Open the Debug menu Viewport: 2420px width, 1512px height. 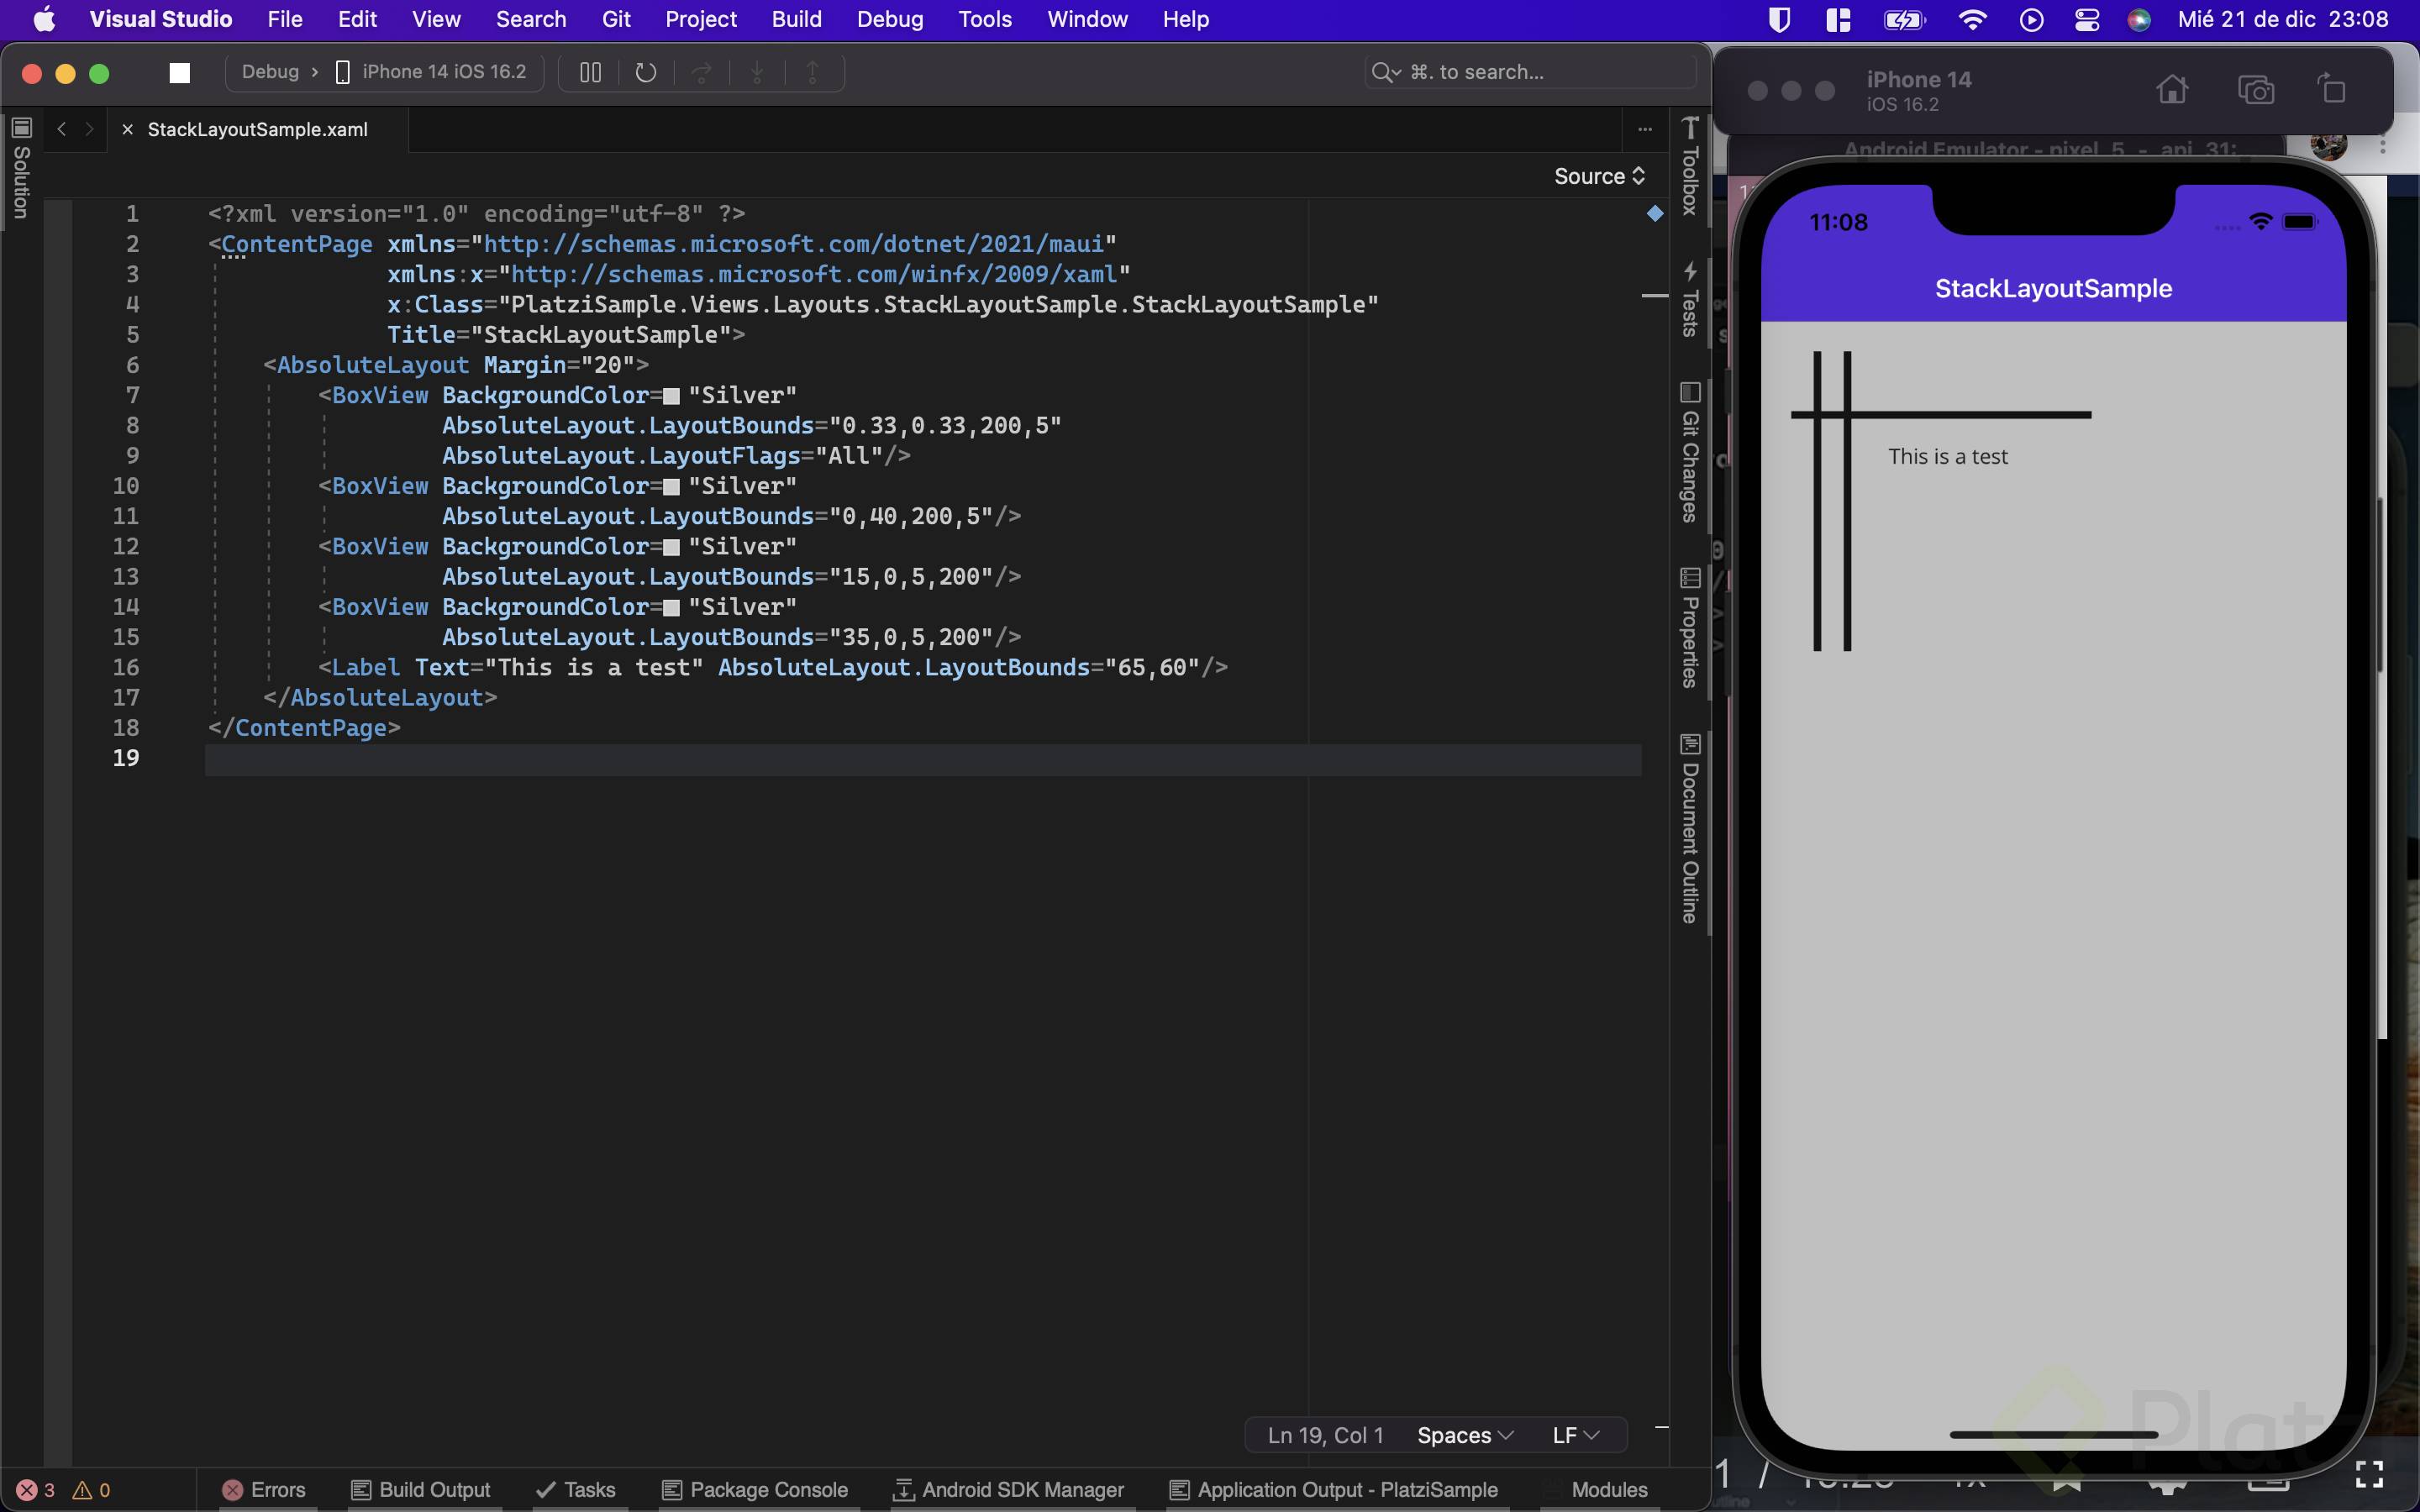pyautogui.click(x=889, y=19)
